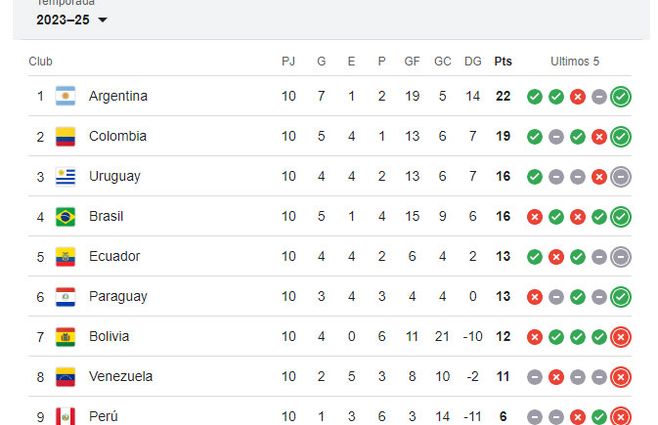Screen dimensions: 658x425
Task: Open the Argentina team link
Action: pos(118,96)
